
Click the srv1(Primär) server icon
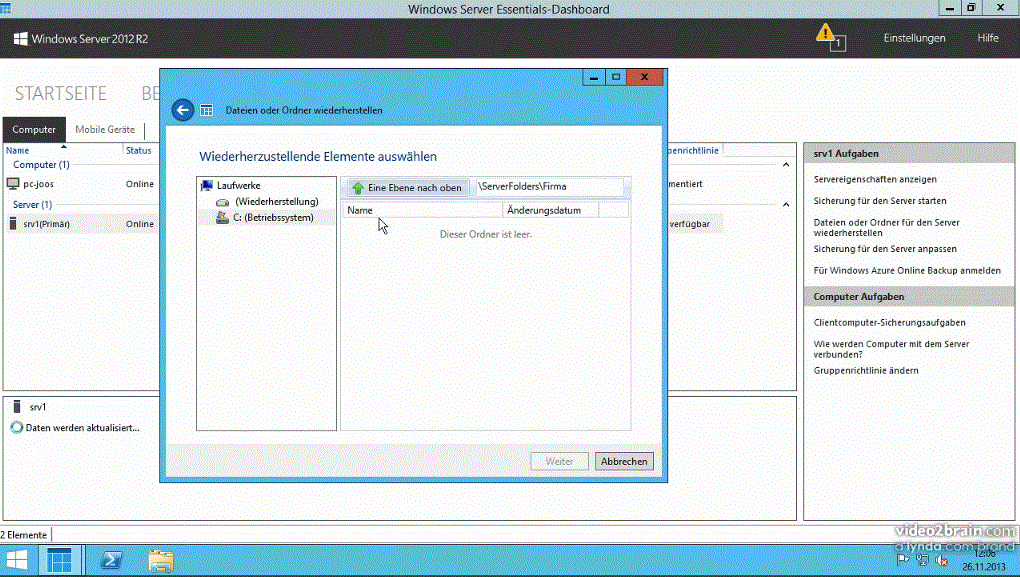[13, 224]
